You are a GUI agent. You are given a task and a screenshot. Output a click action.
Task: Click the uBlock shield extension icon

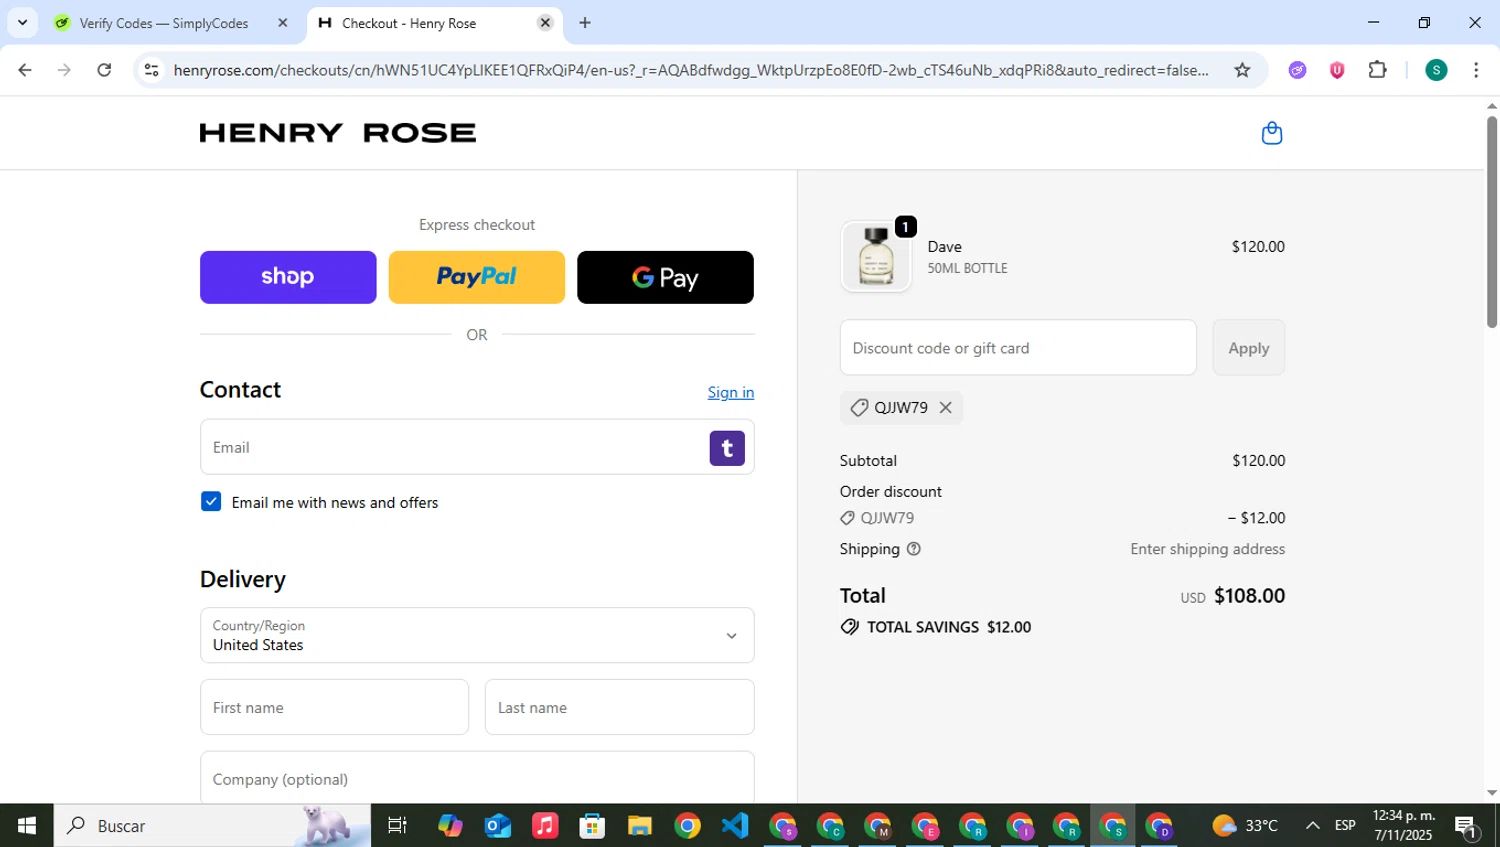(1337, 70)
